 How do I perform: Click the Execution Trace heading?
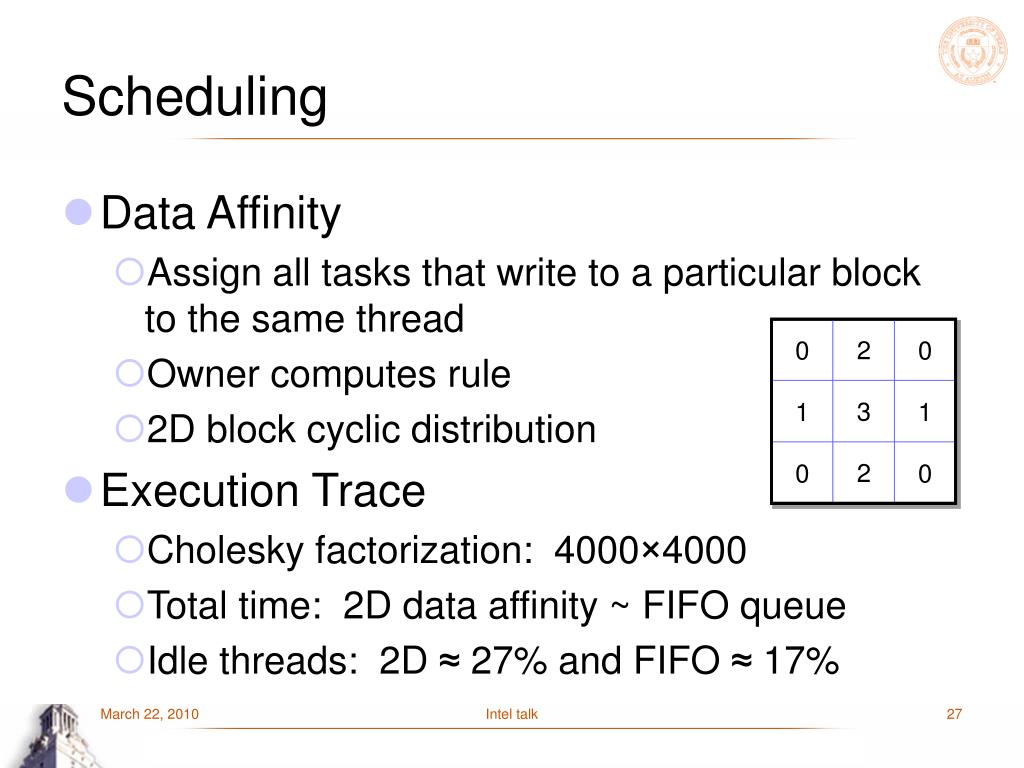tap(263, 490)
